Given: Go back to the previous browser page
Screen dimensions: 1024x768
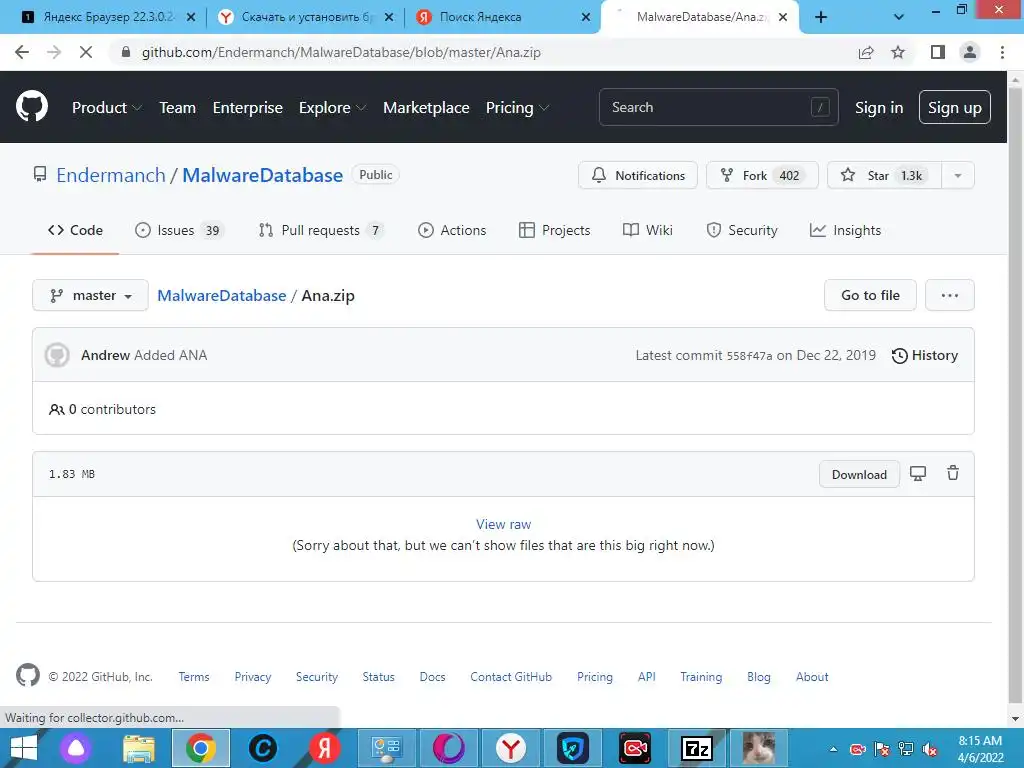Looking at the screenshot, I should 22,52.
